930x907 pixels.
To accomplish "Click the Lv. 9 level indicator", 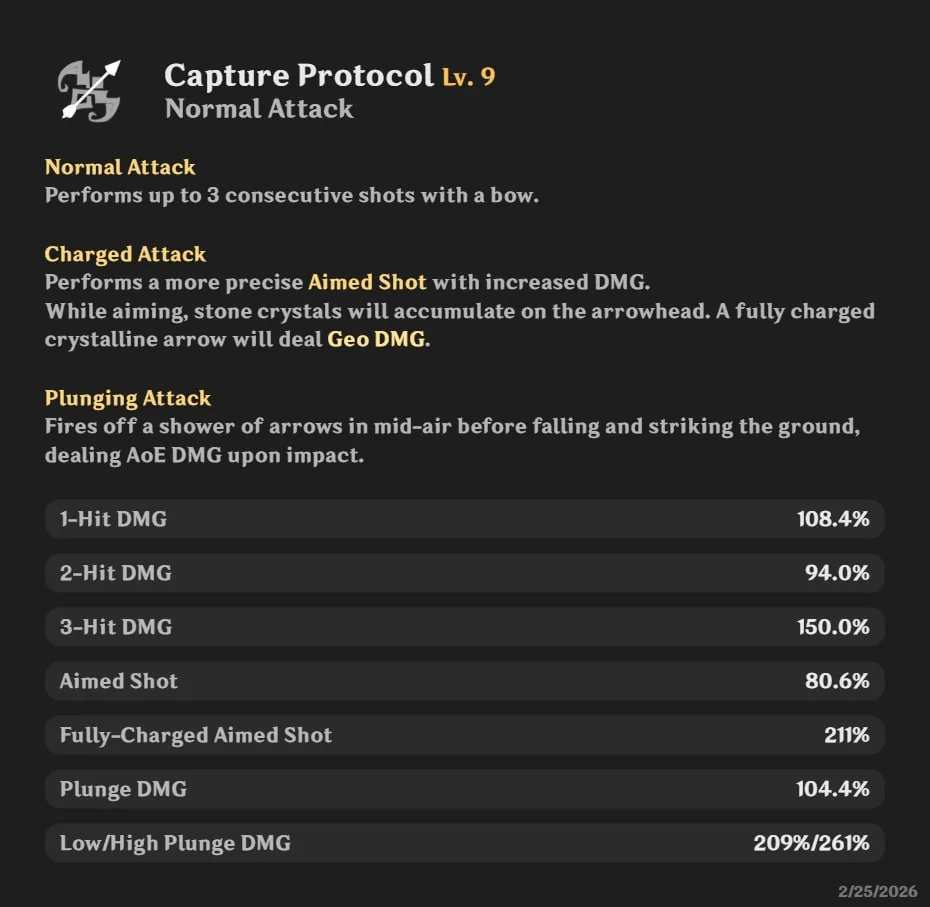I will [467, 77].
